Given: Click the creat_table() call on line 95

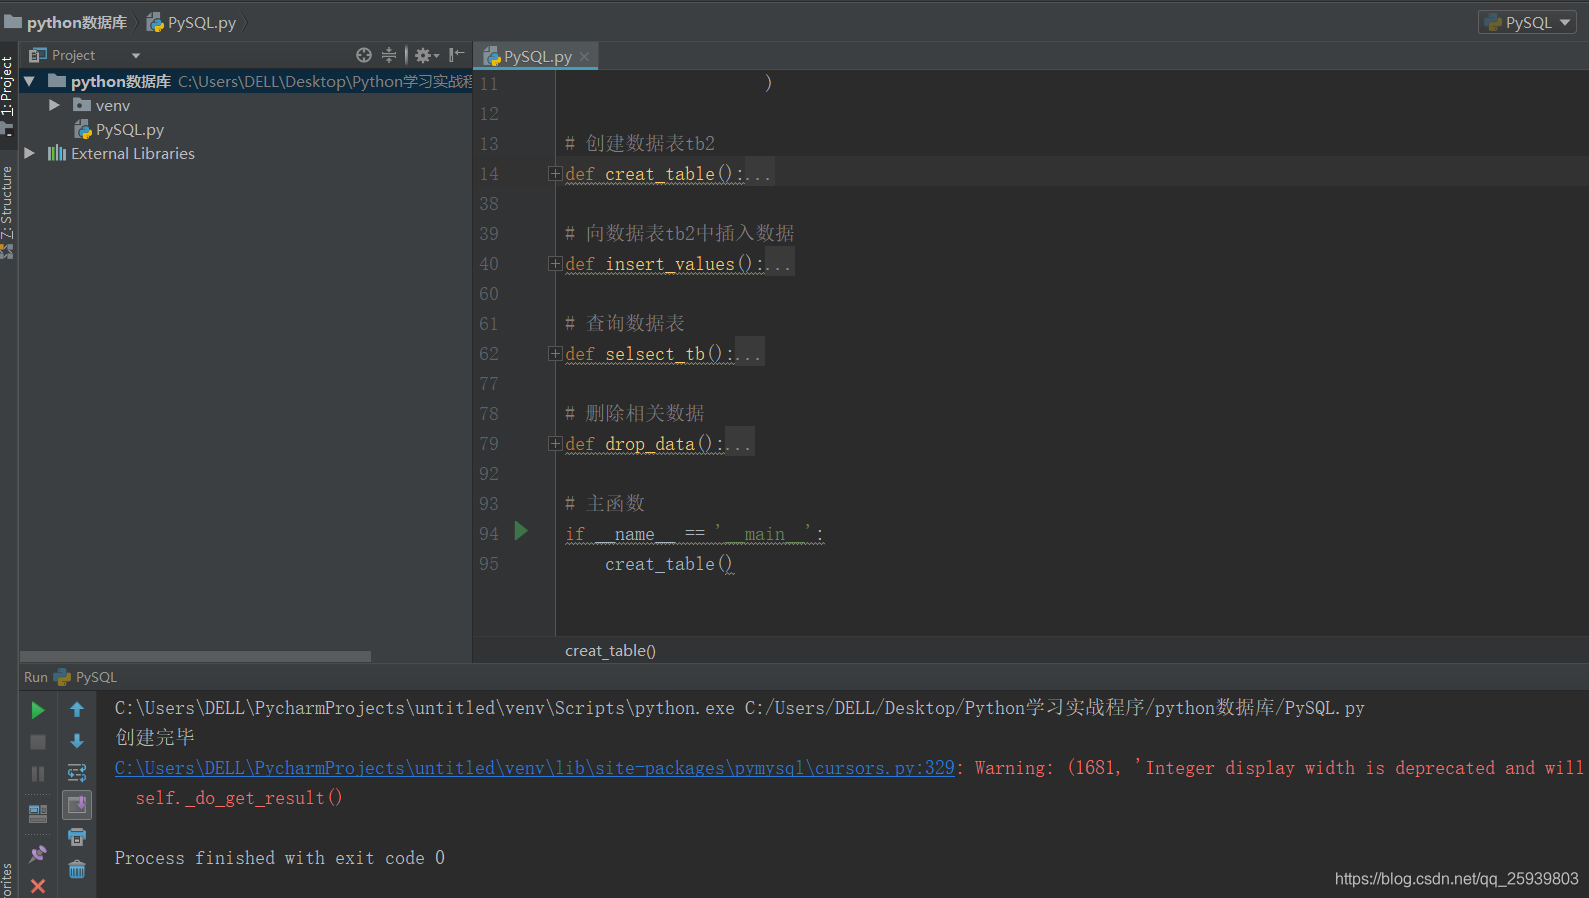Looking at the screenshot, I should tap(669, 564).
